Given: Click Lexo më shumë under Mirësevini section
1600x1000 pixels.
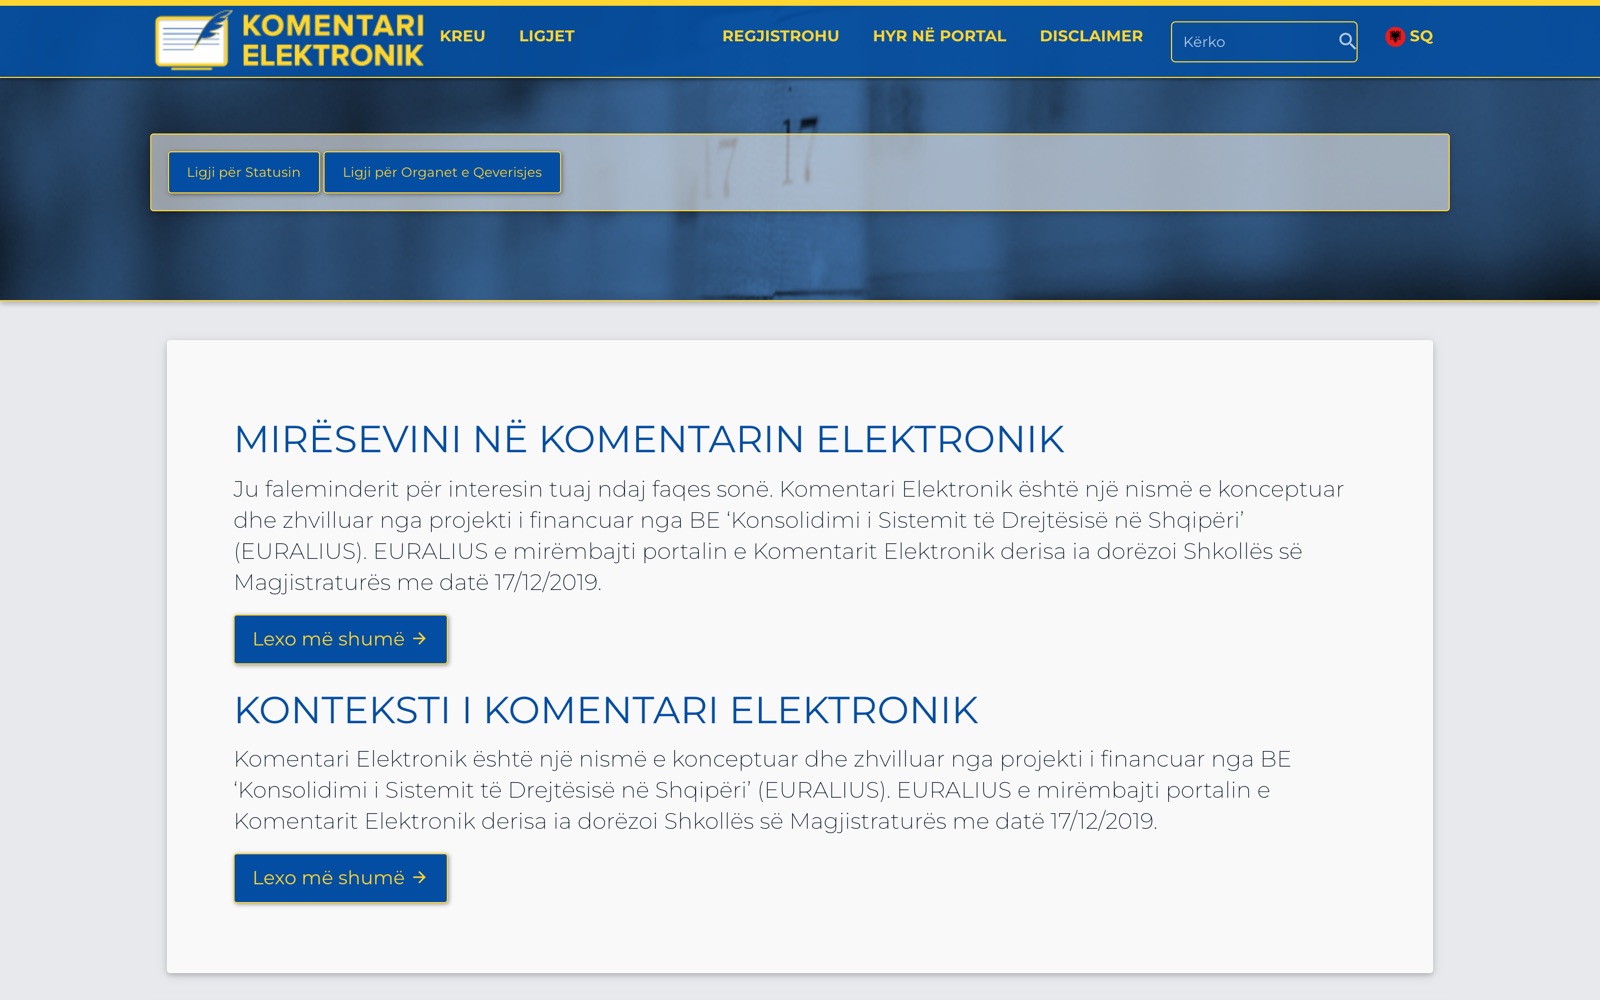Looking at the screenshot, I should pyautogui.click(x=340, y=639).
